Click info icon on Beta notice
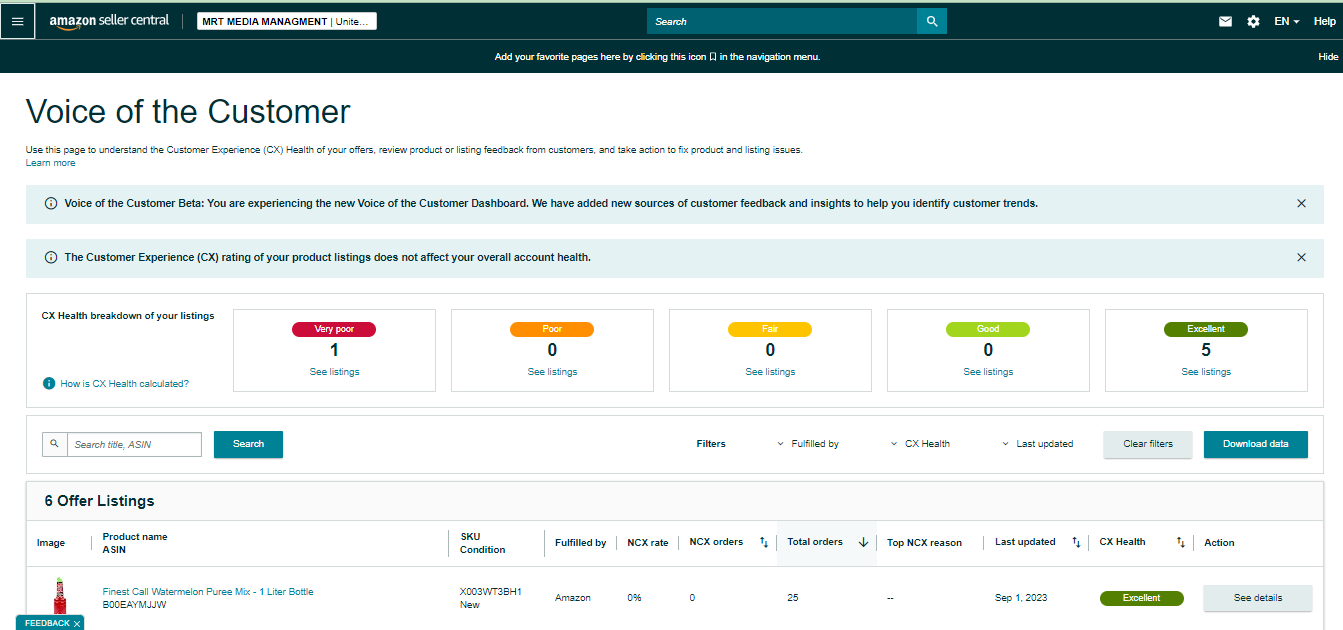1343x630 pixels. point(51,203)
